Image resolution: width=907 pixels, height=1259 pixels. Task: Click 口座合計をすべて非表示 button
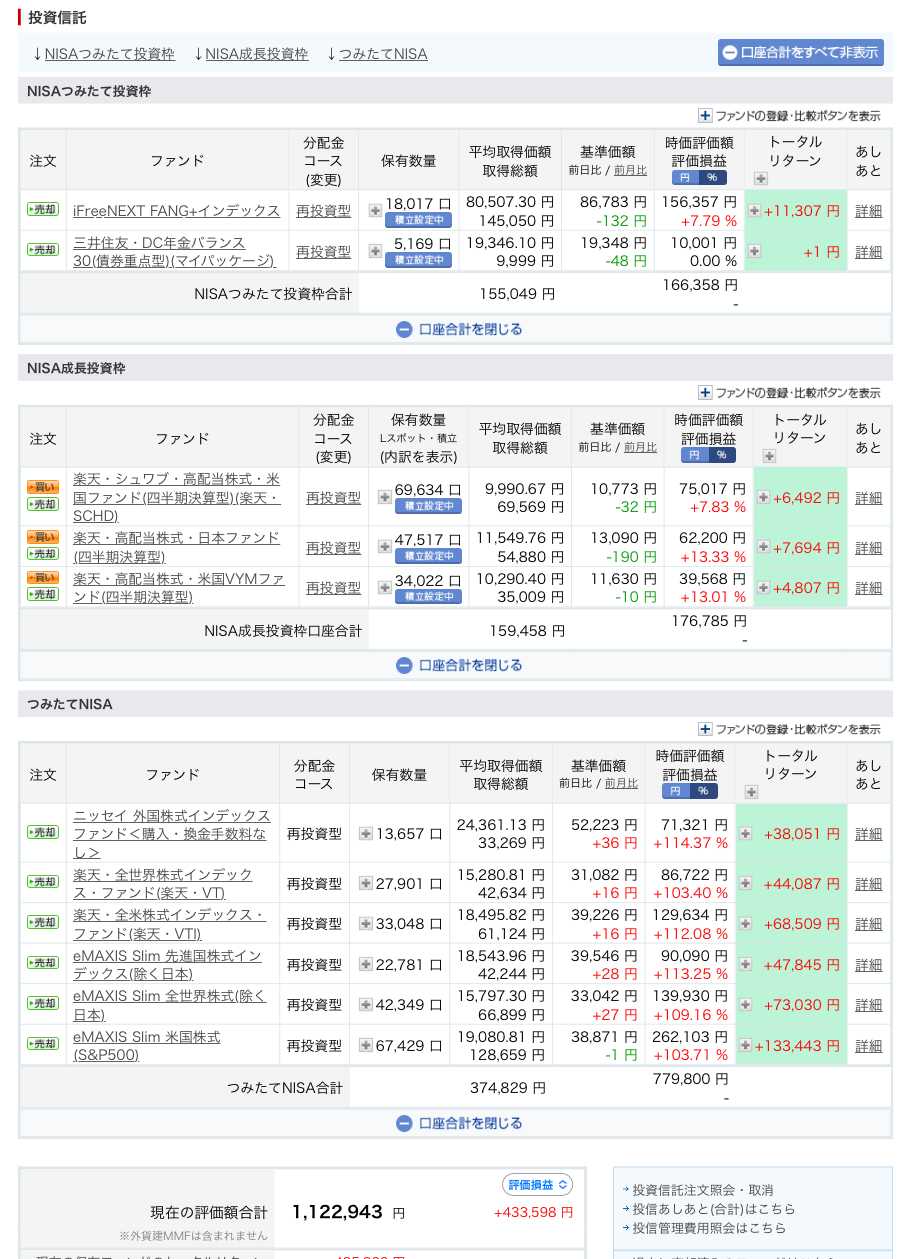800,52
